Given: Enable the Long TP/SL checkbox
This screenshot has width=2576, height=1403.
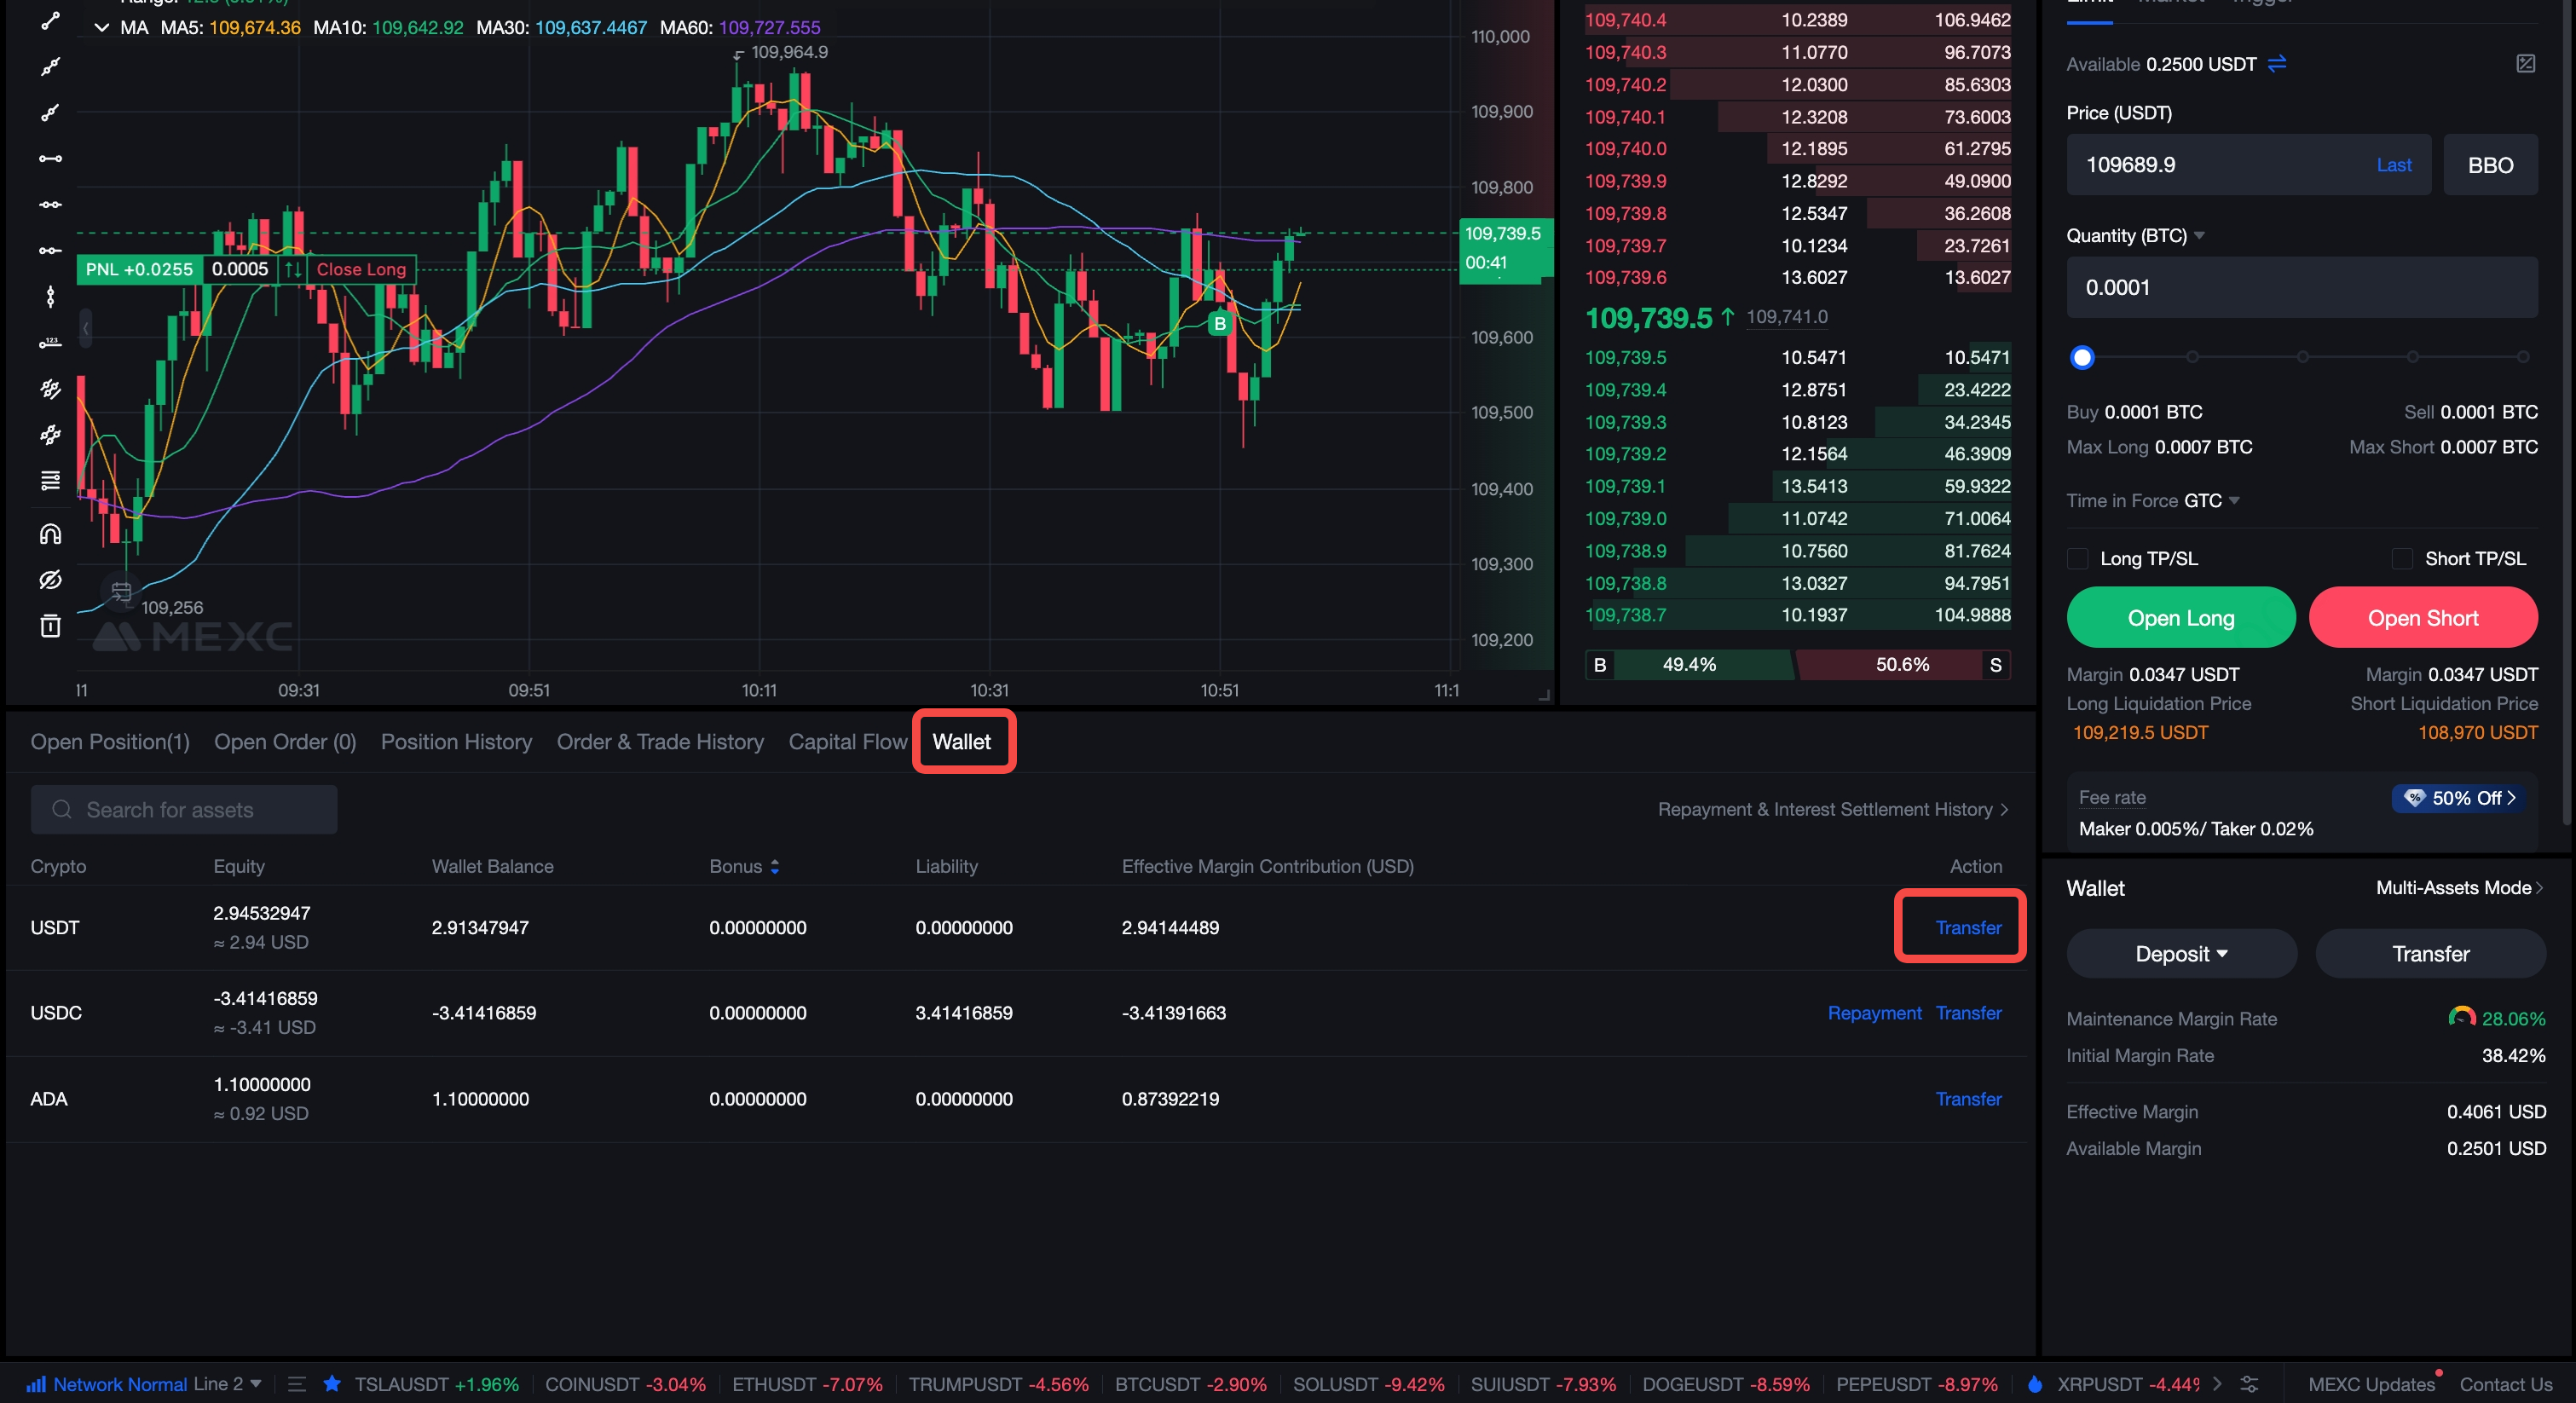Looking at the screenshot, I should click(2078, 559).
